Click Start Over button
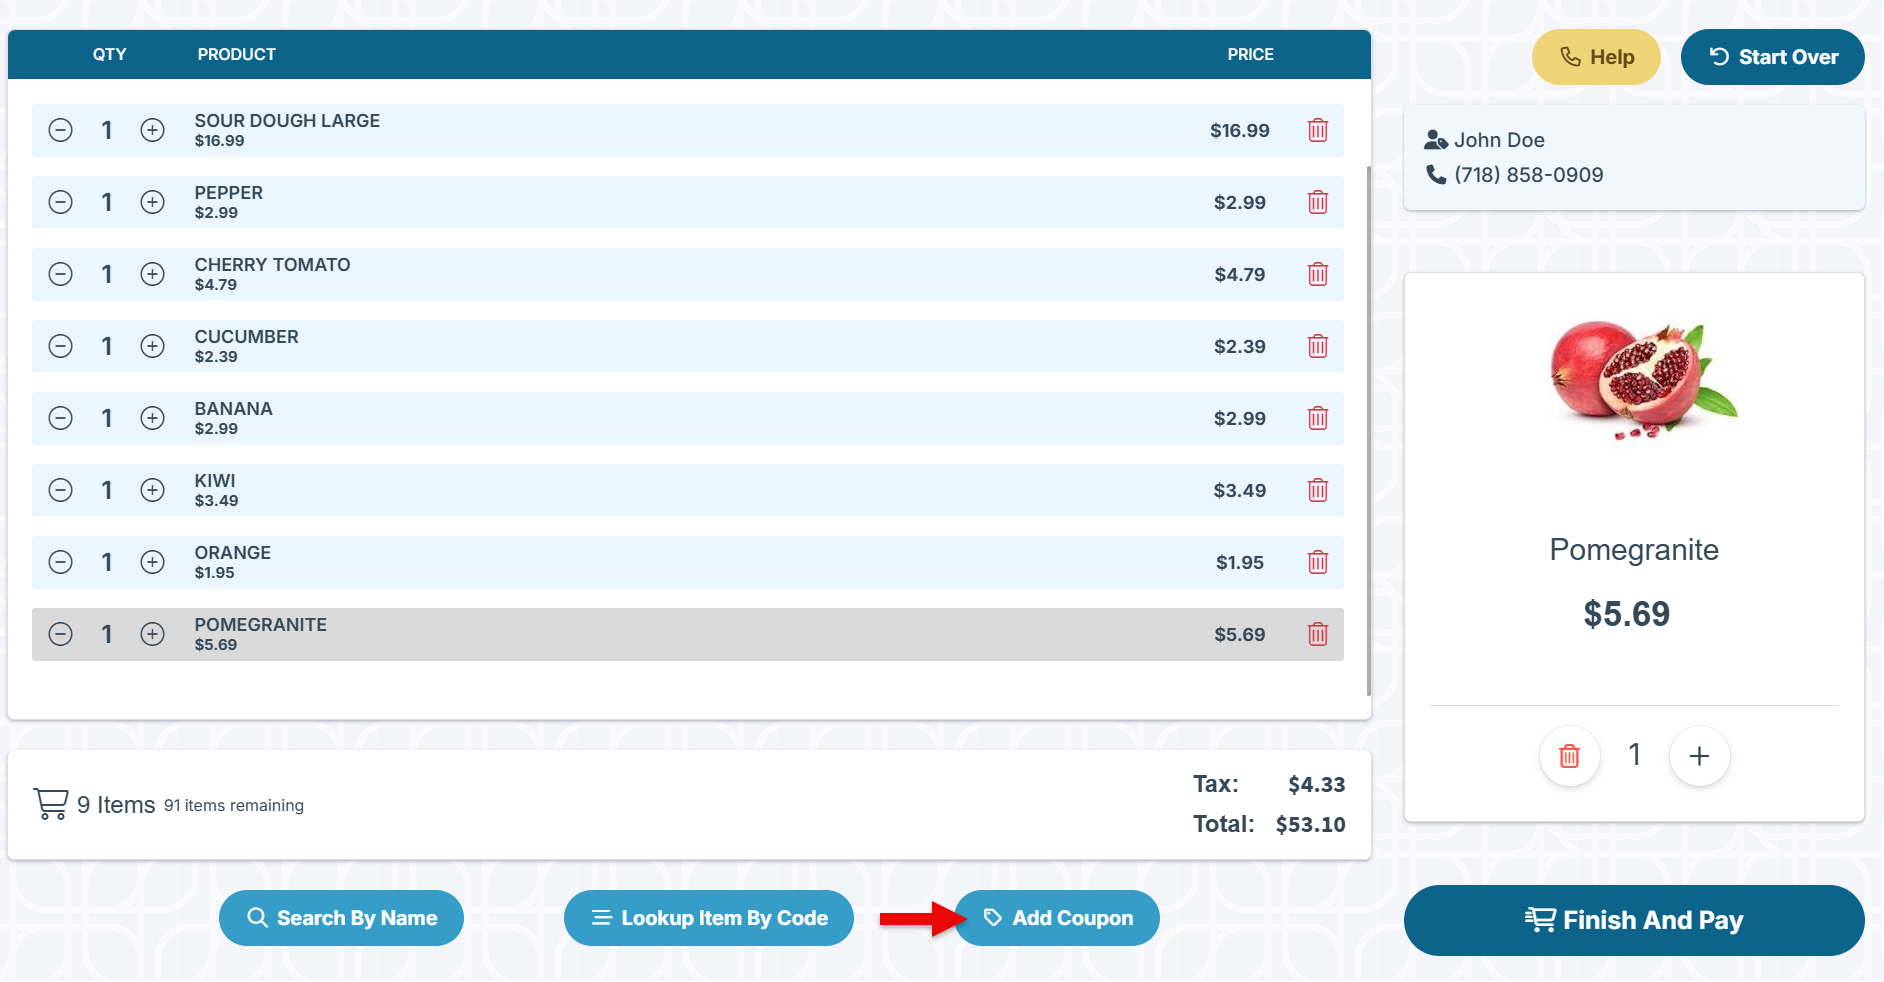Image resolution: width=1884 pixels, height=982 pixels. coord(1772,57)
